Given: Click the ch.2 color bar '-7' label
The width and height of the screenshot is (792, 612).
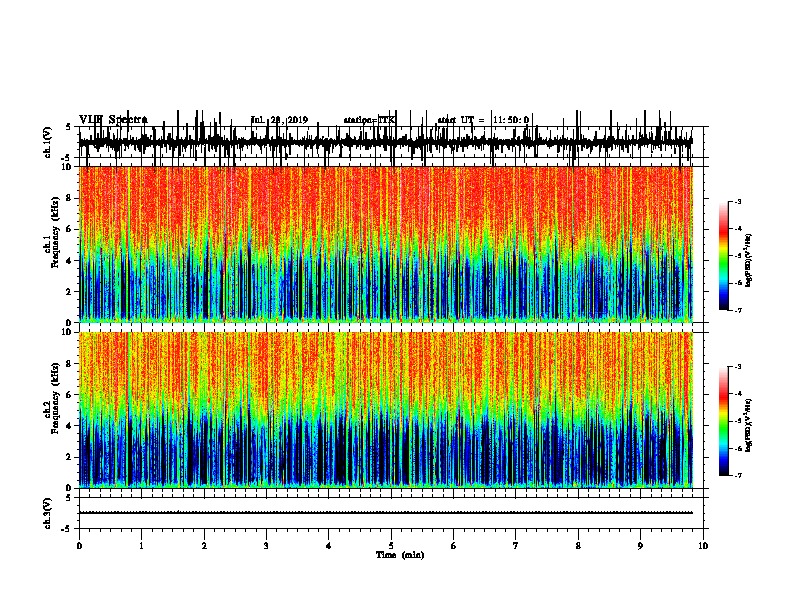Looking at the screenshot, I should (737, 475).
